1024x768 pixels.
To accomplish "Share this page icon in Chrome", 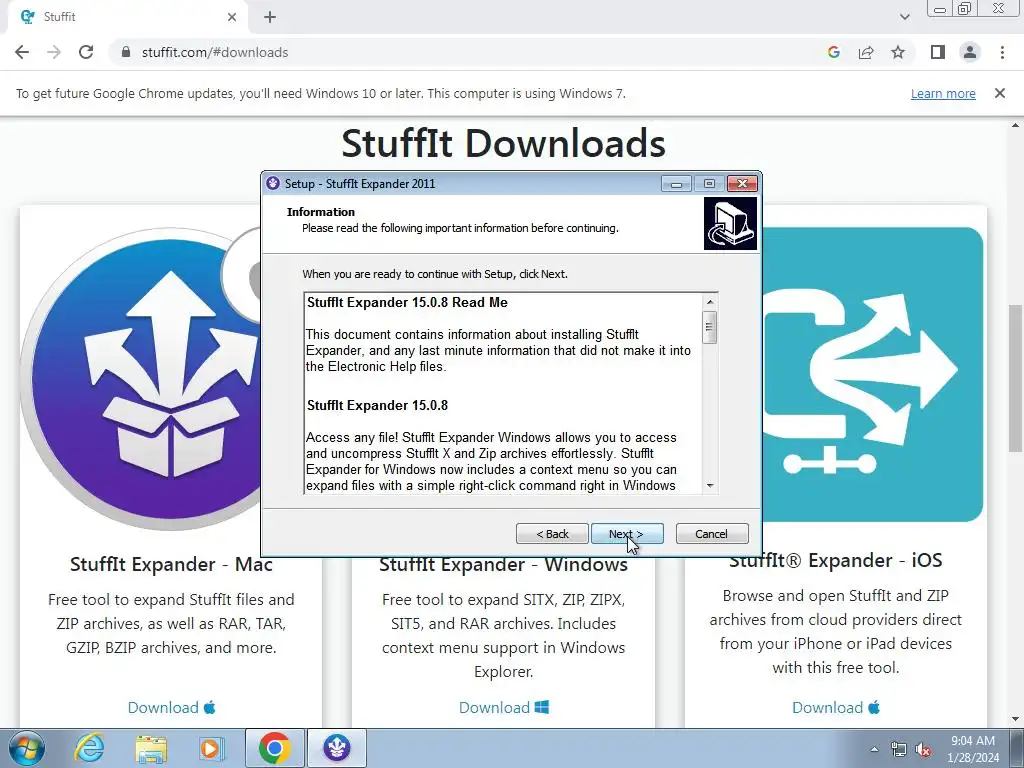I will [x=866, y=52].
